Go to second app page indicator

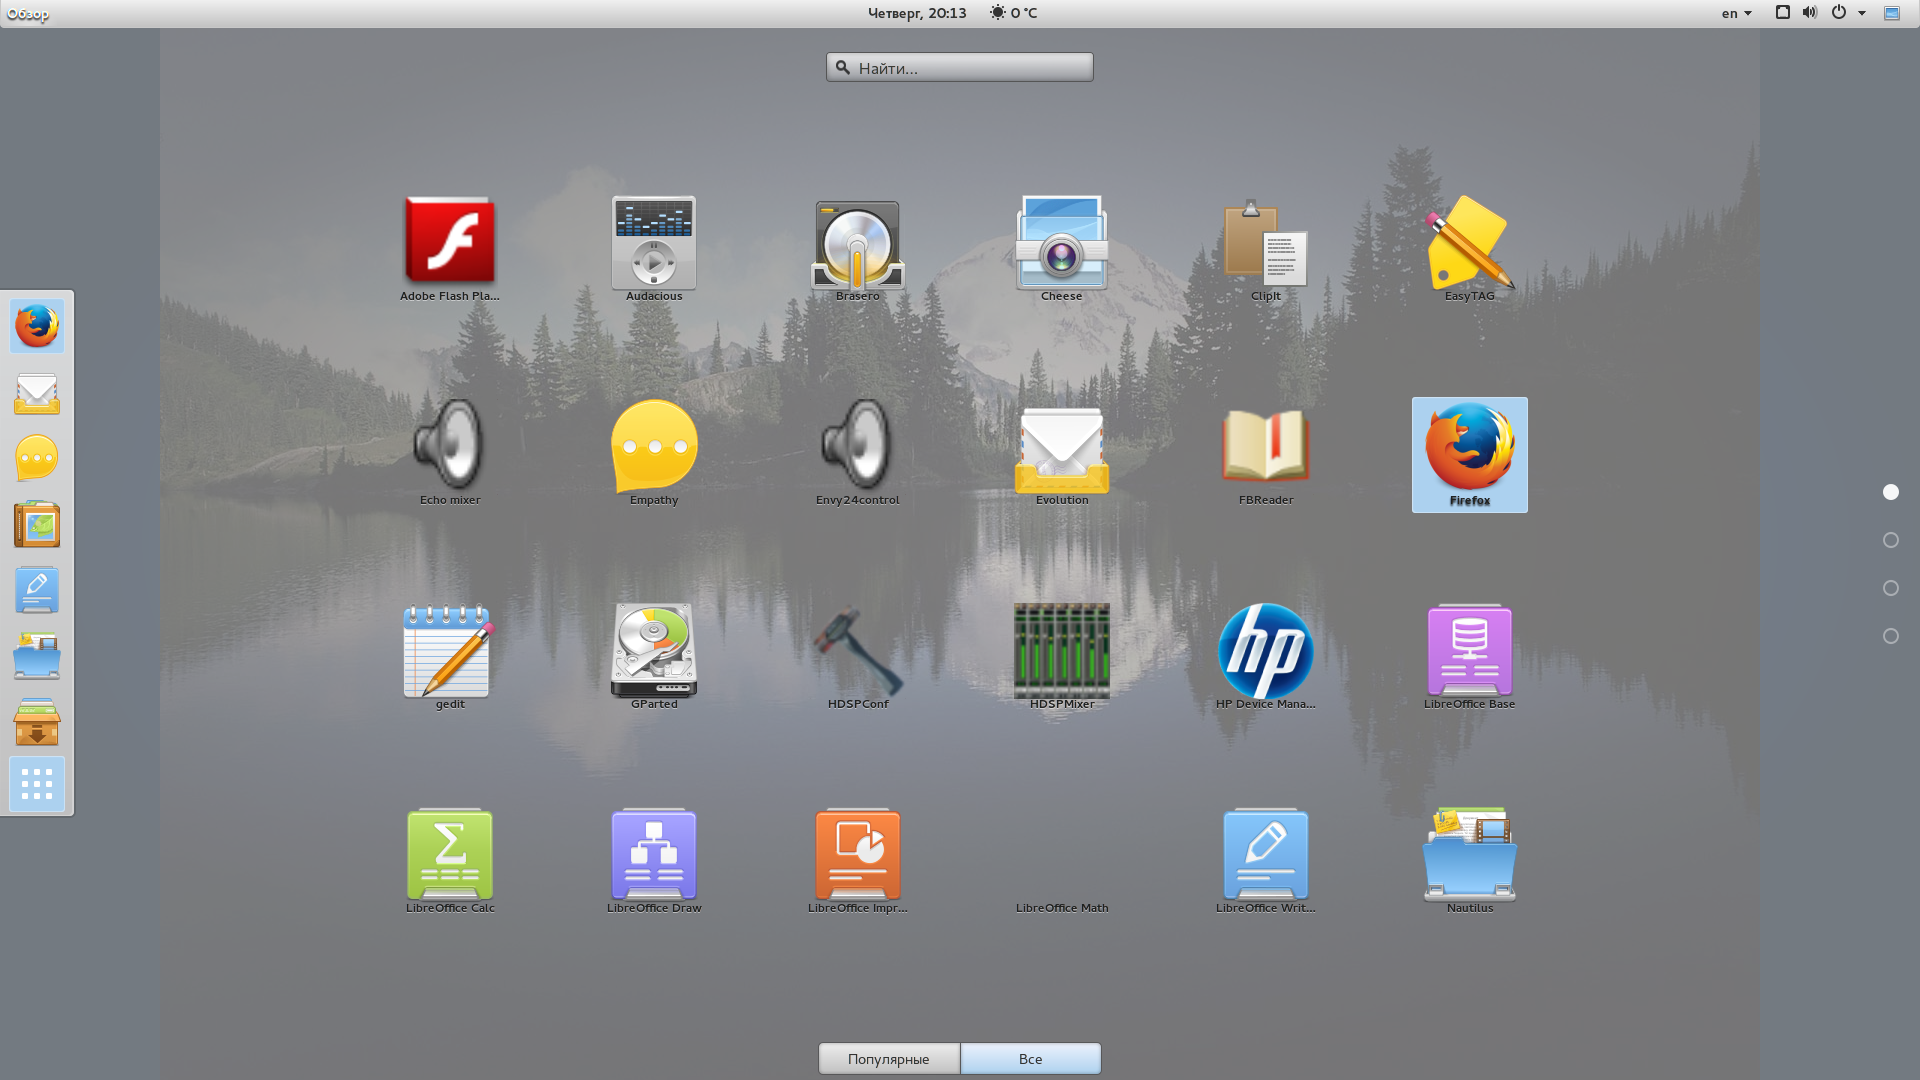coord(1890,540)
